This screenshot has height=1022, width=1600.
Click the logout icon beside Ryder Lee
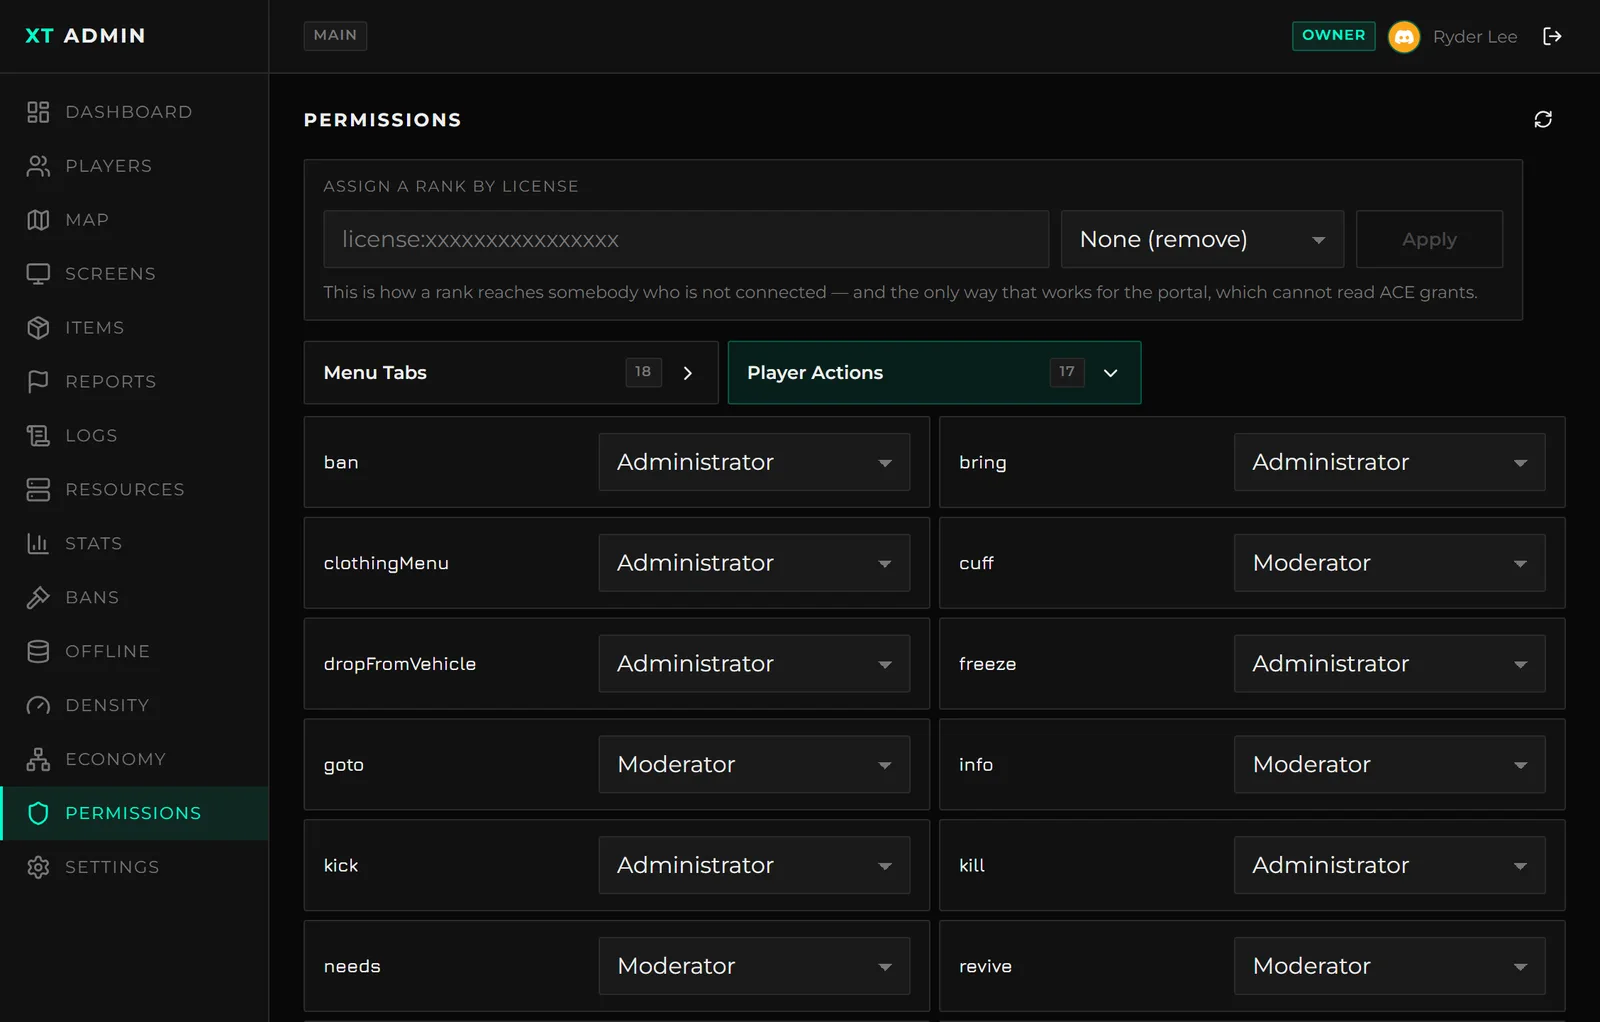click(1552, 36)
